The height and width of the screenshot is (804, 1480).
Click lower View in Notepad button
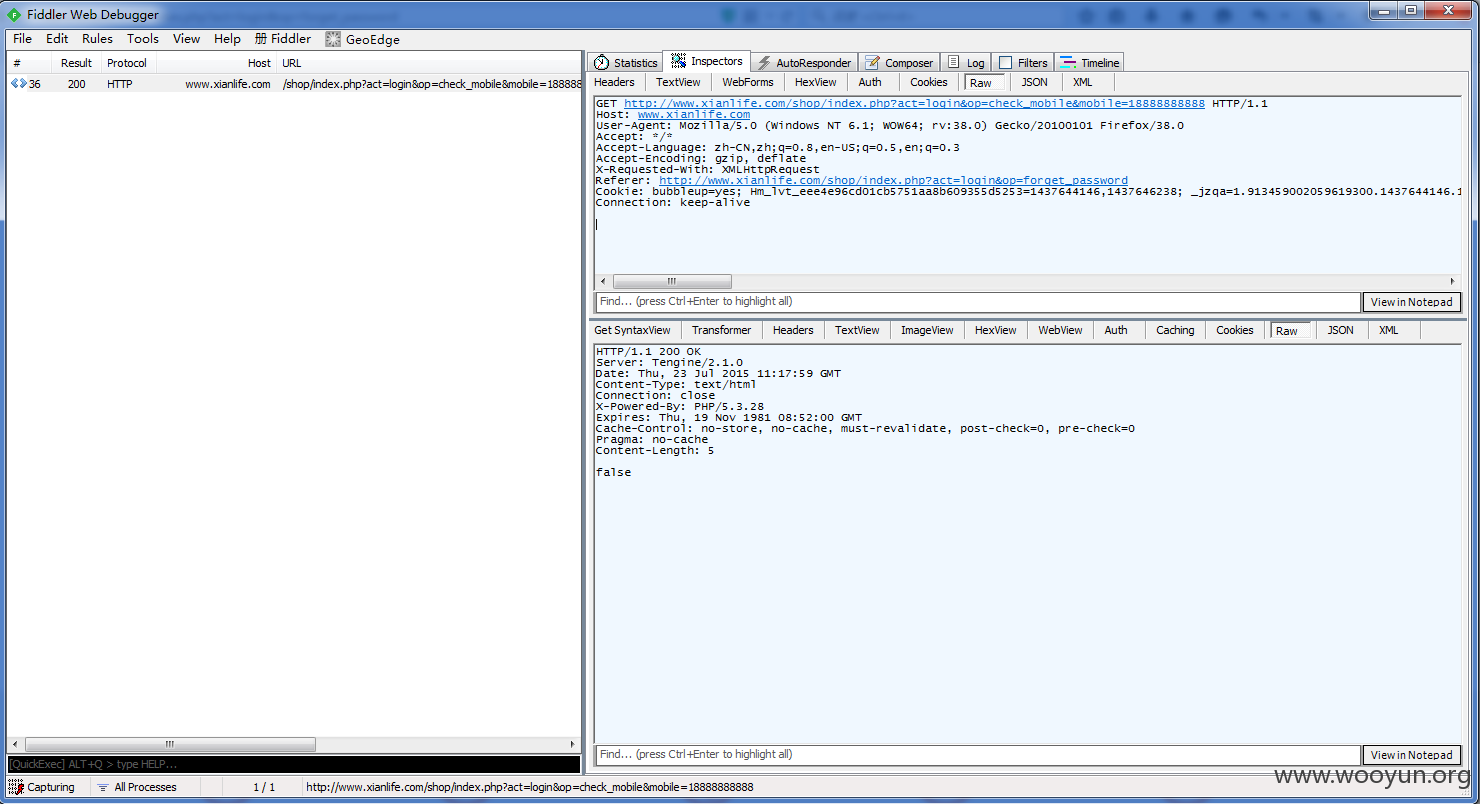point(1411,755)
